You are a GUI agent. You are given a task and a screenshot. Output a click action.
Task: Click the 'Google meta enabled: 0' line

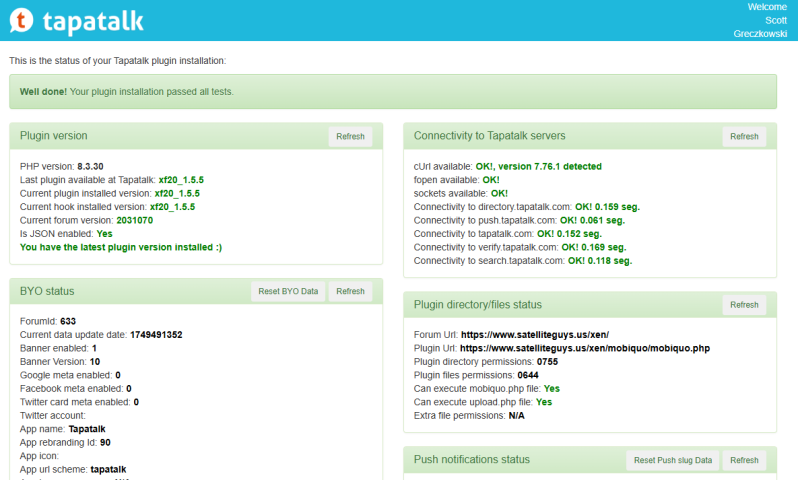click(70, 375)
